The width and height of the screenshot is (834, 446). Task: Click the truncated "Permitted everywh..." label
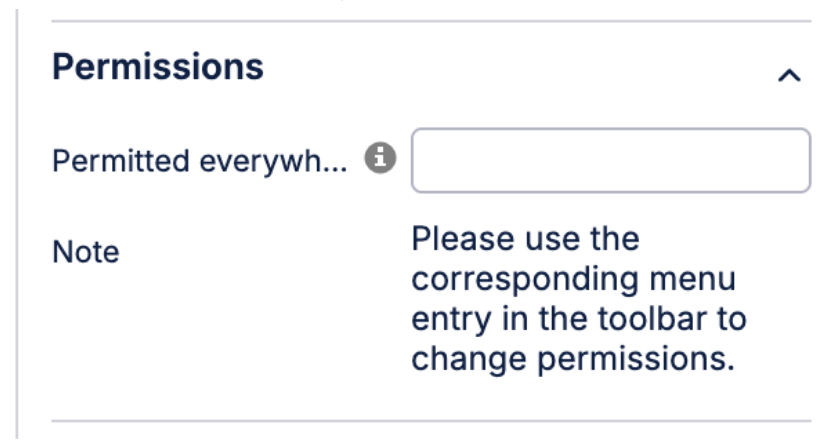click(x=198, y=160)
